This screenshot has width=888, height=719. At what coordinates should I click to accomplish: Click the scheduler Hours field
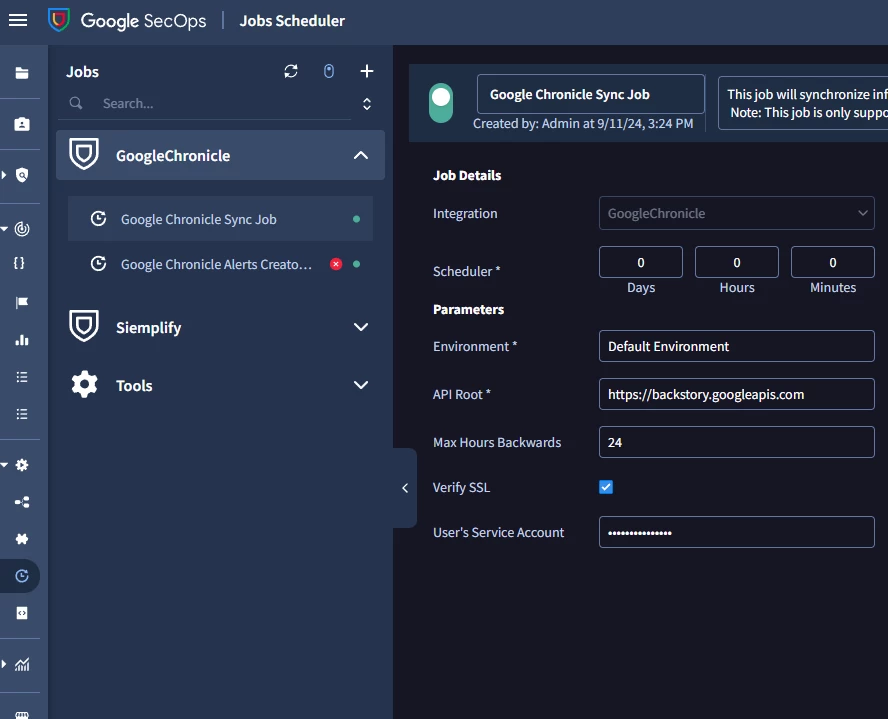737,262
